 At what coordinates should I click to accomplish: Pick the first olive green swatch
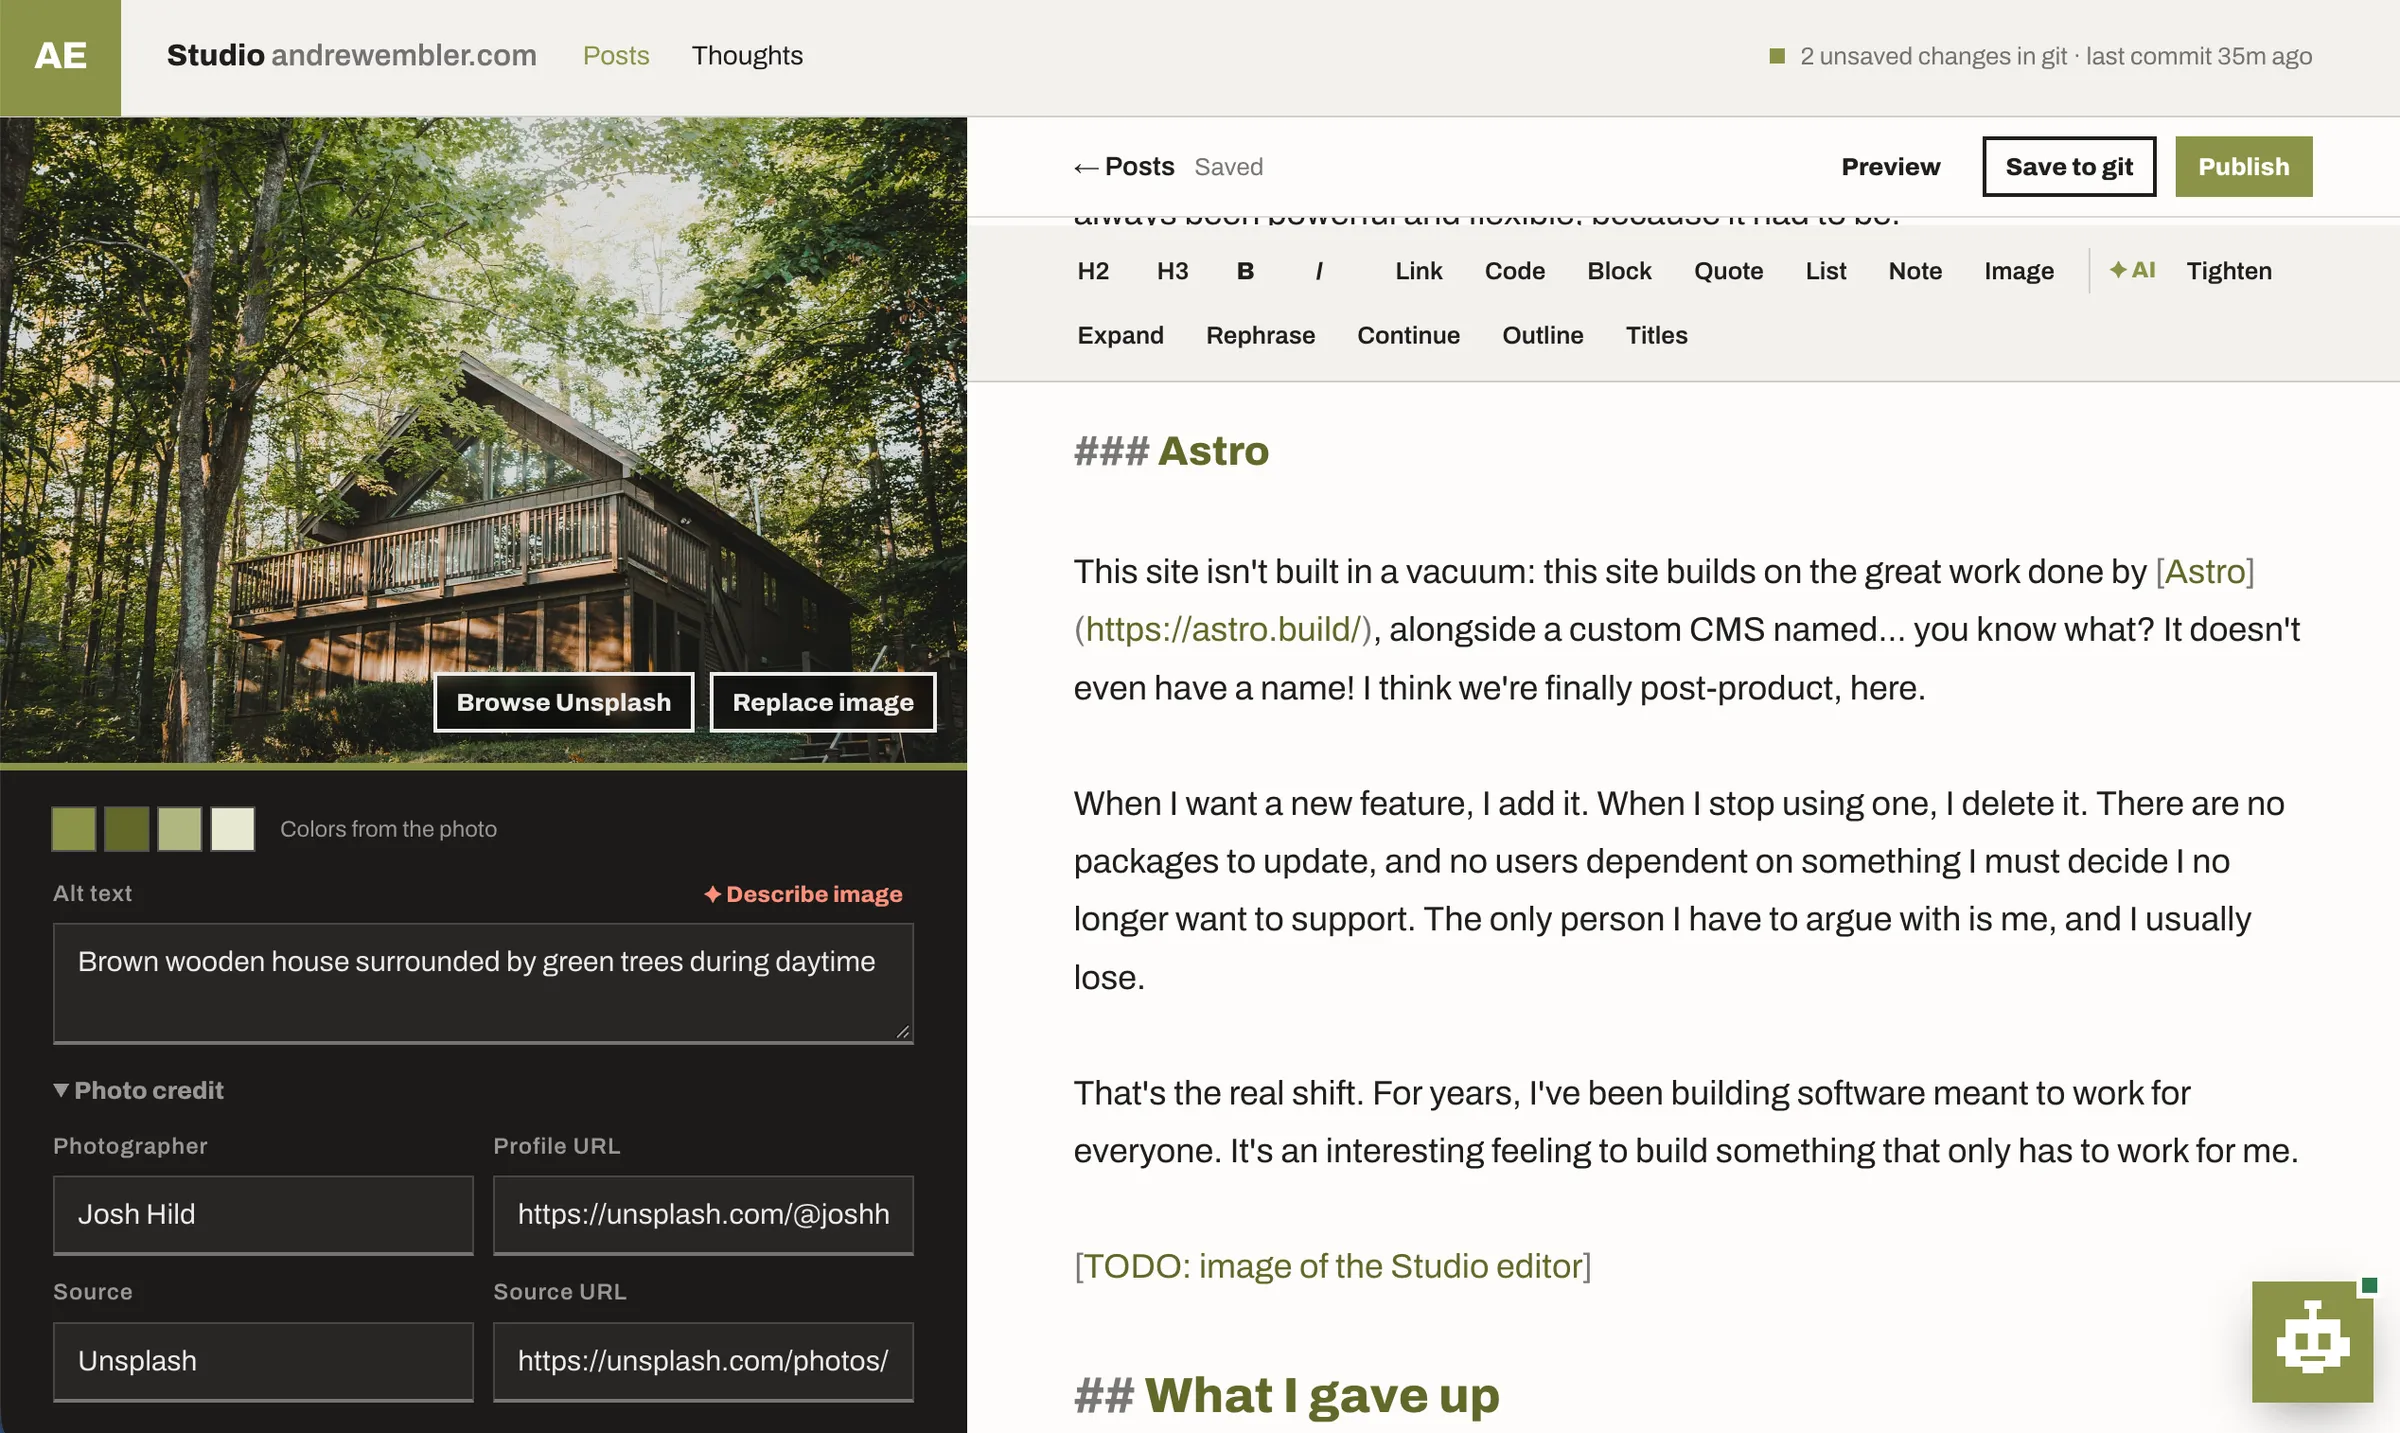(x=74, y=829)
